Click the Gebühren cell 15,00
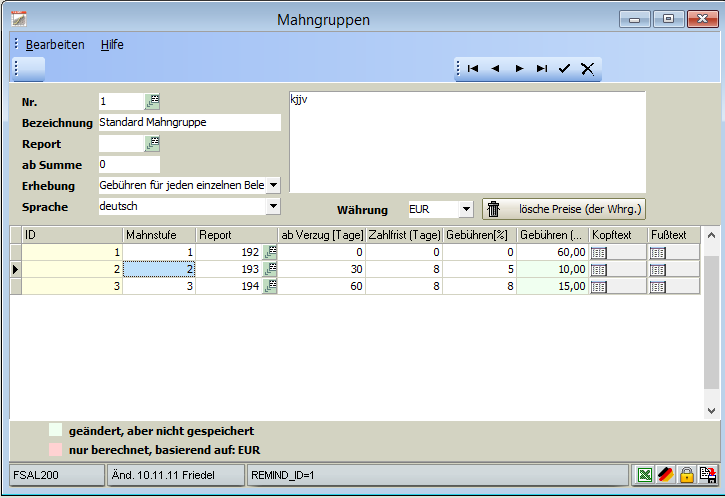 pyautogui.click(x=552, y=286)
